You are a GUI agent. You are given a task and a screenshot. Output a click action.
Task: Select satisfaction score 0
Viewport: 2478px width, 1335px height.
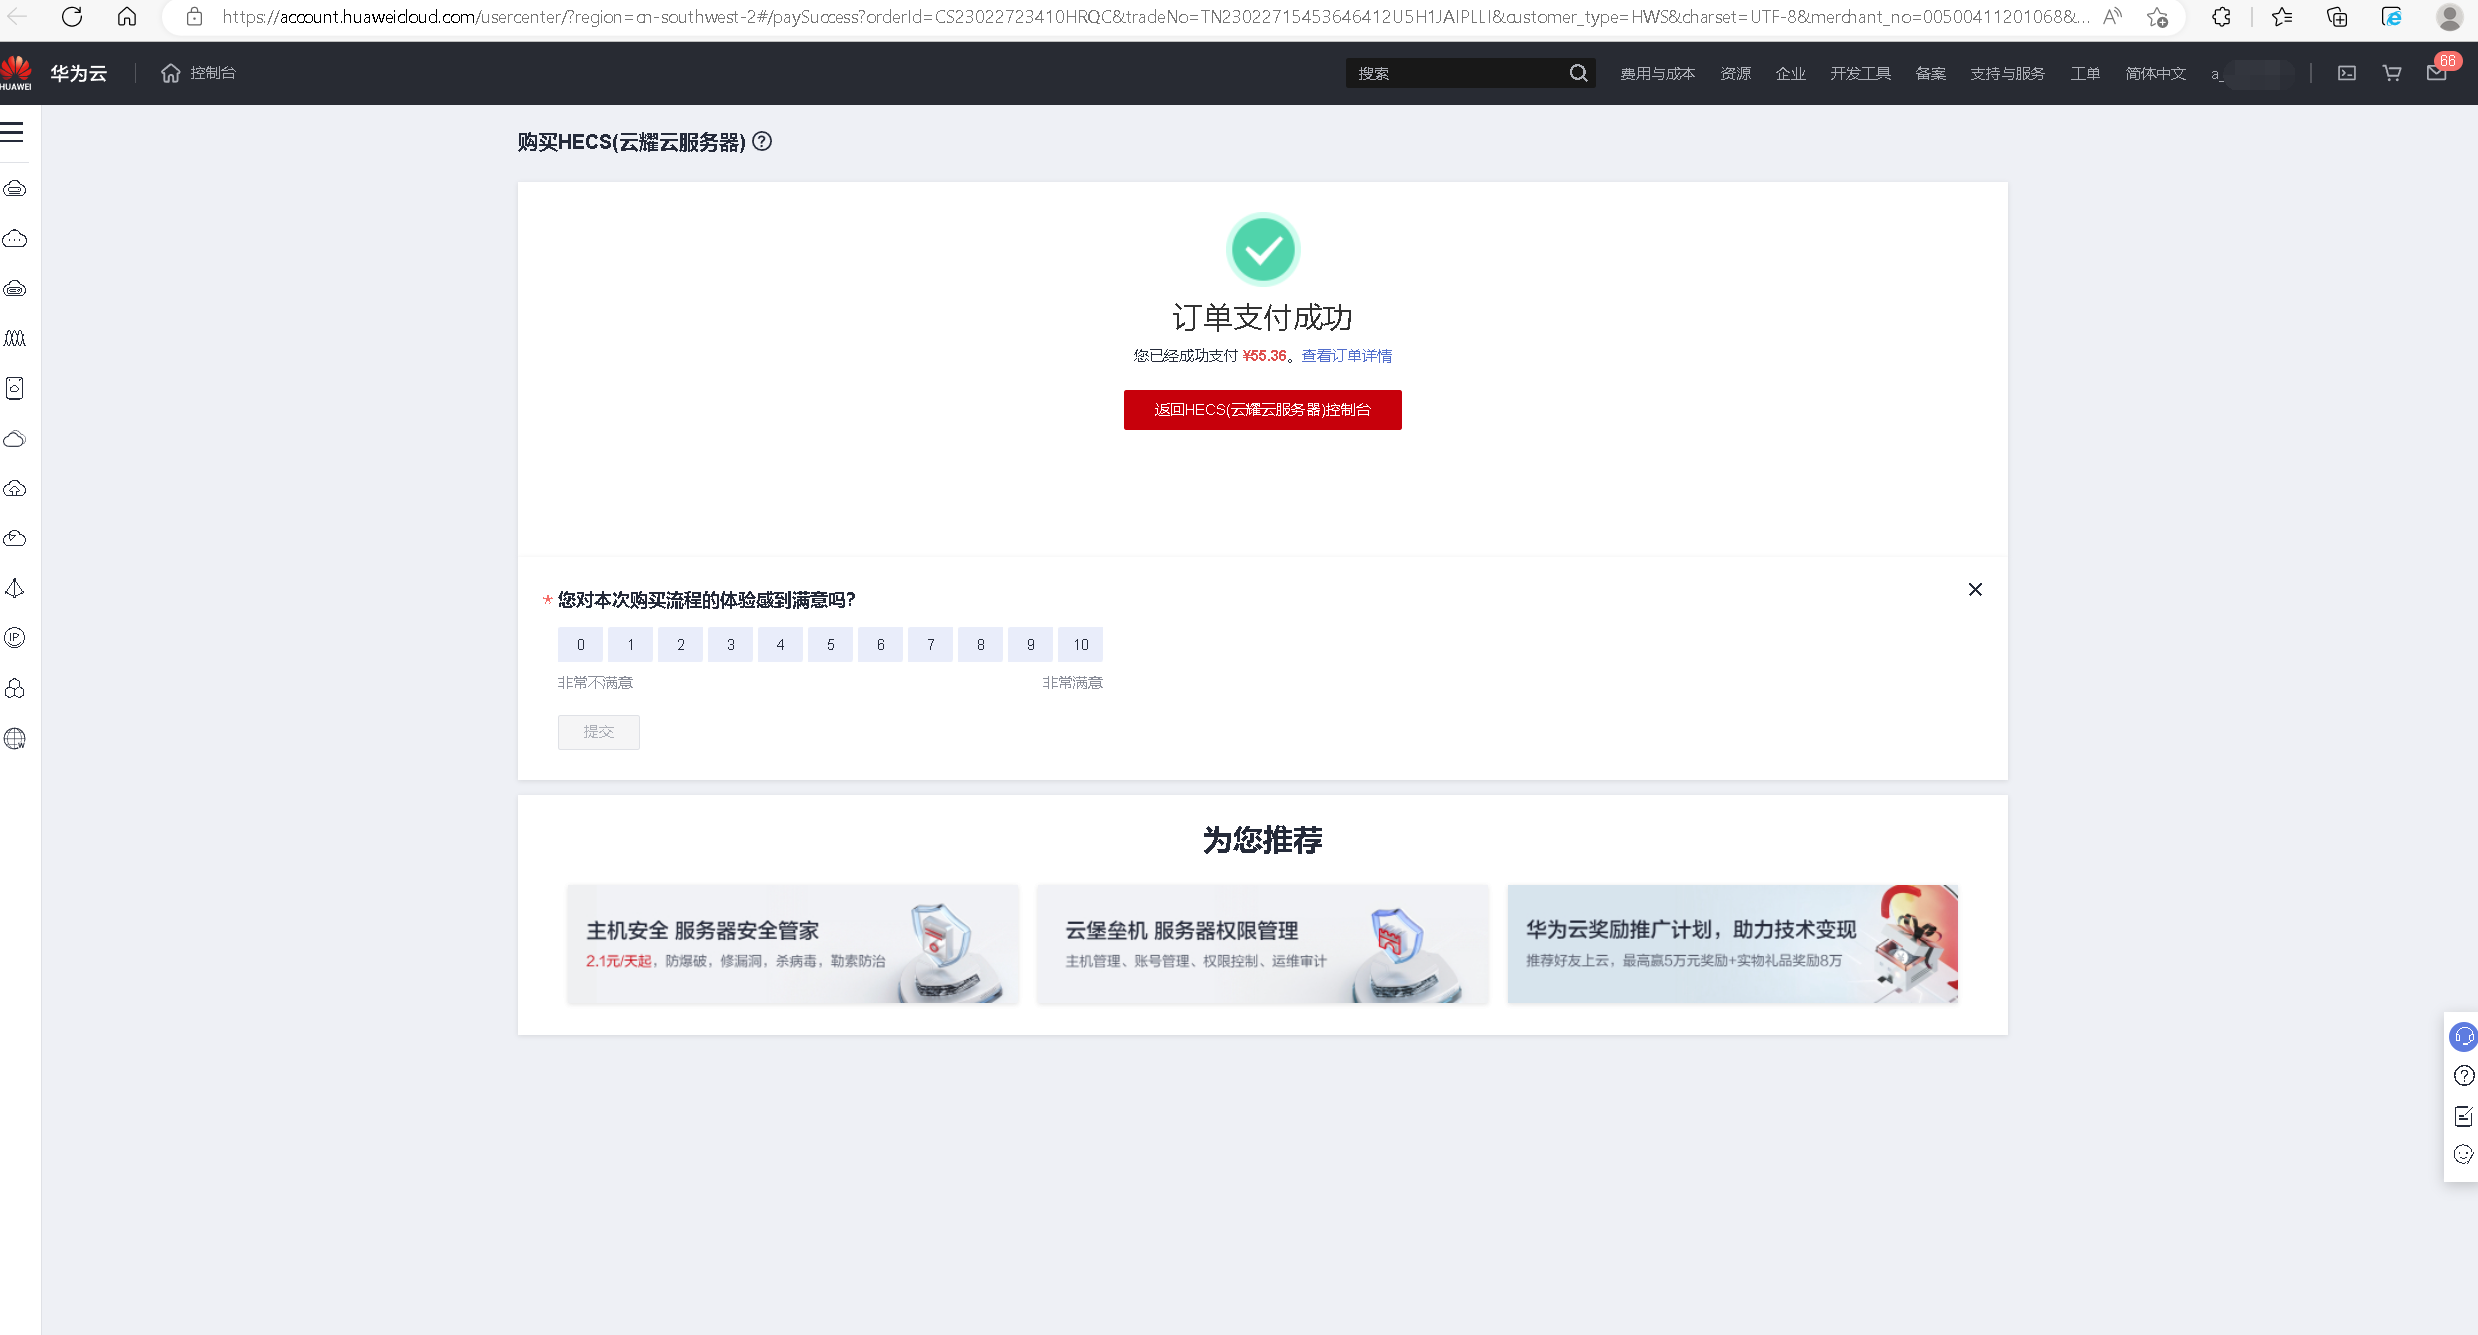[x=580, y=645]
